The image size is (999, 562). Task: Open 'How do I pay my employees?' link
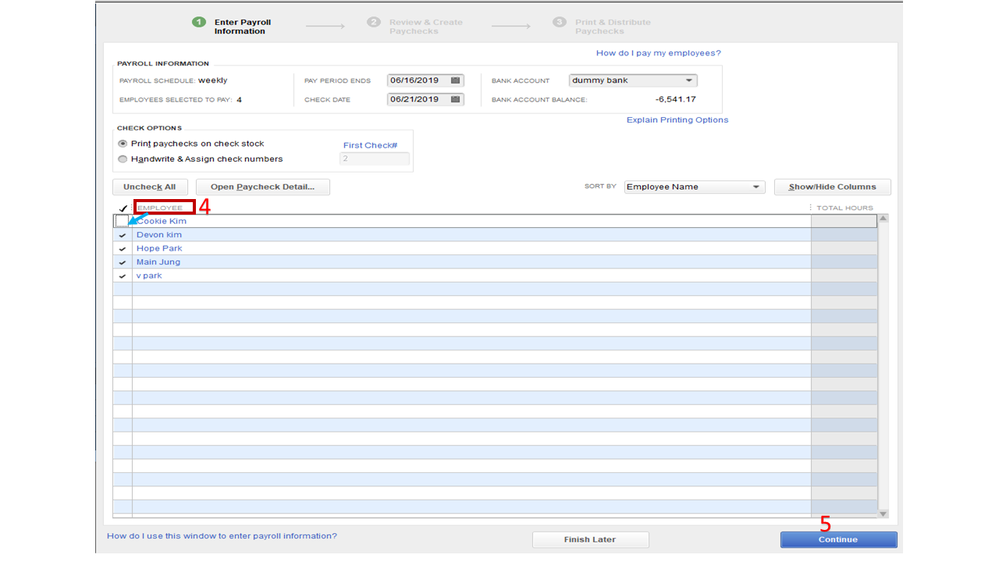click(658, 53)
